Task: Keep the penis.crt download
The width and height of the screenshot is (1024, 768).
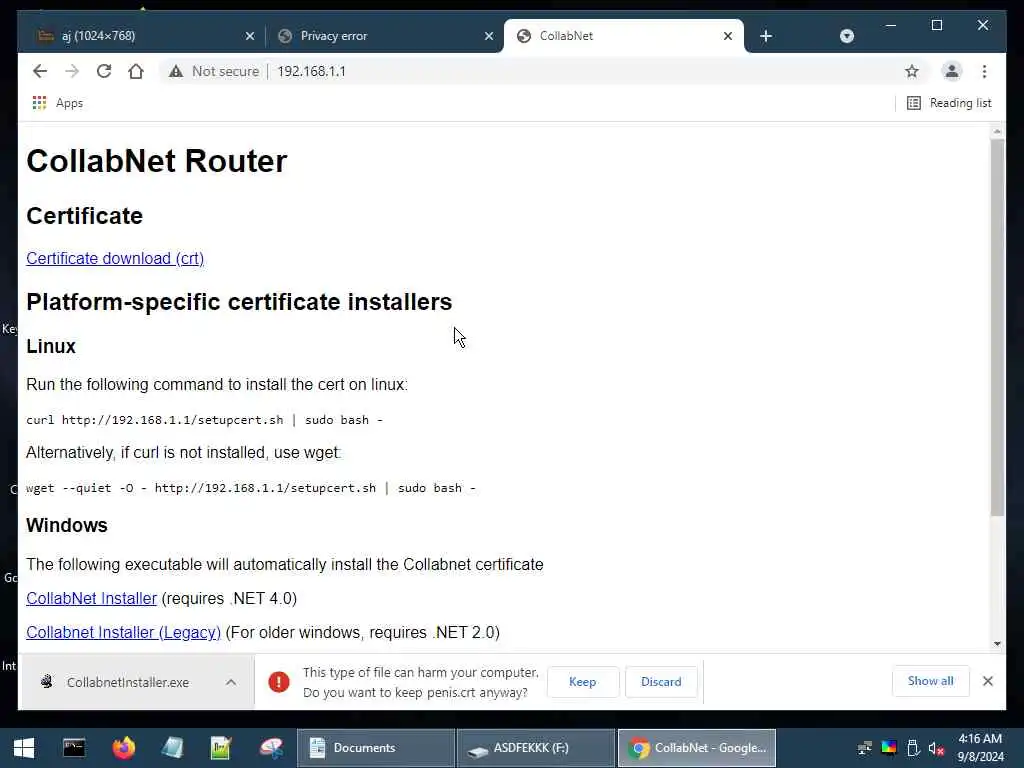Action: tap(583, 682)
